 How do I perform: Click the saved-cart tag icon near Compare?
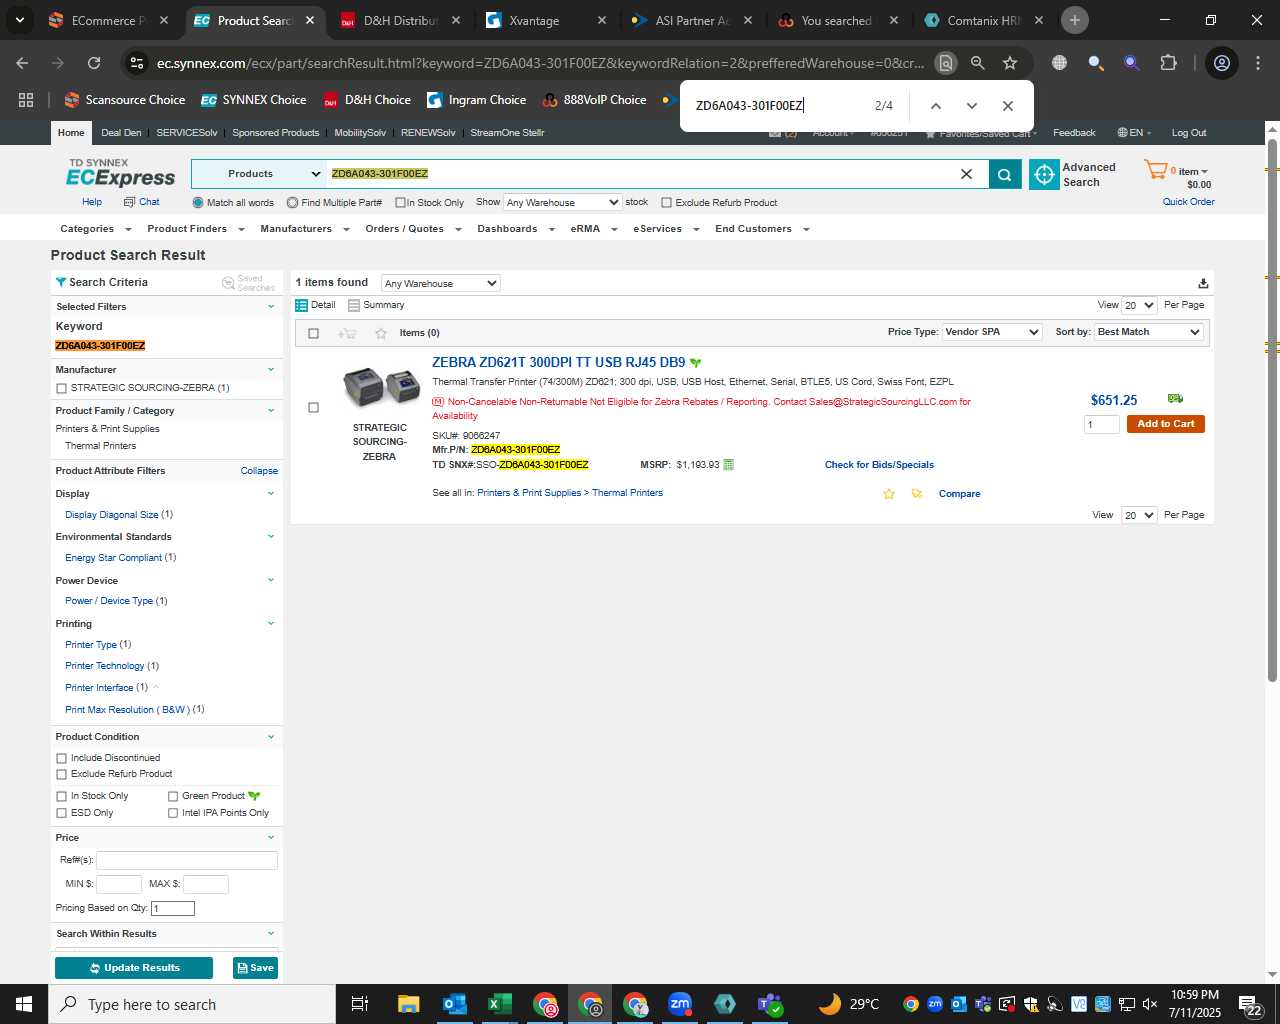coord(917,494)
